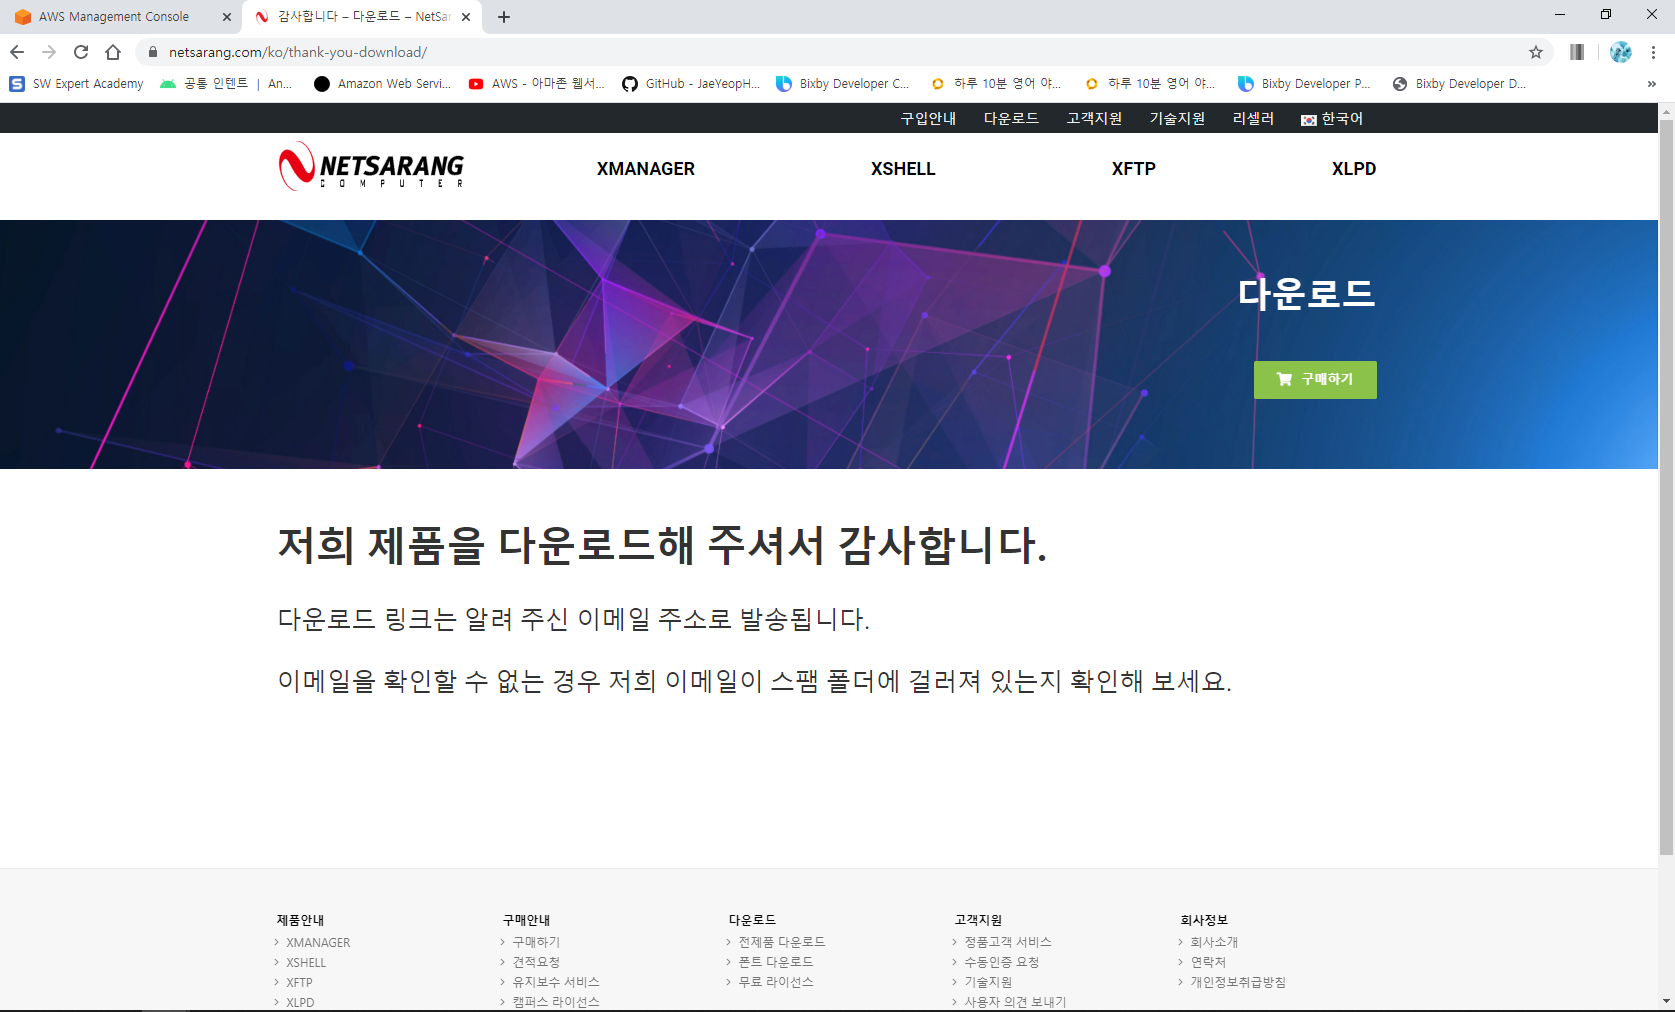1675x1012 pixels.
Task: Open 기술지원 in top menu
Action: (1177, 118)
